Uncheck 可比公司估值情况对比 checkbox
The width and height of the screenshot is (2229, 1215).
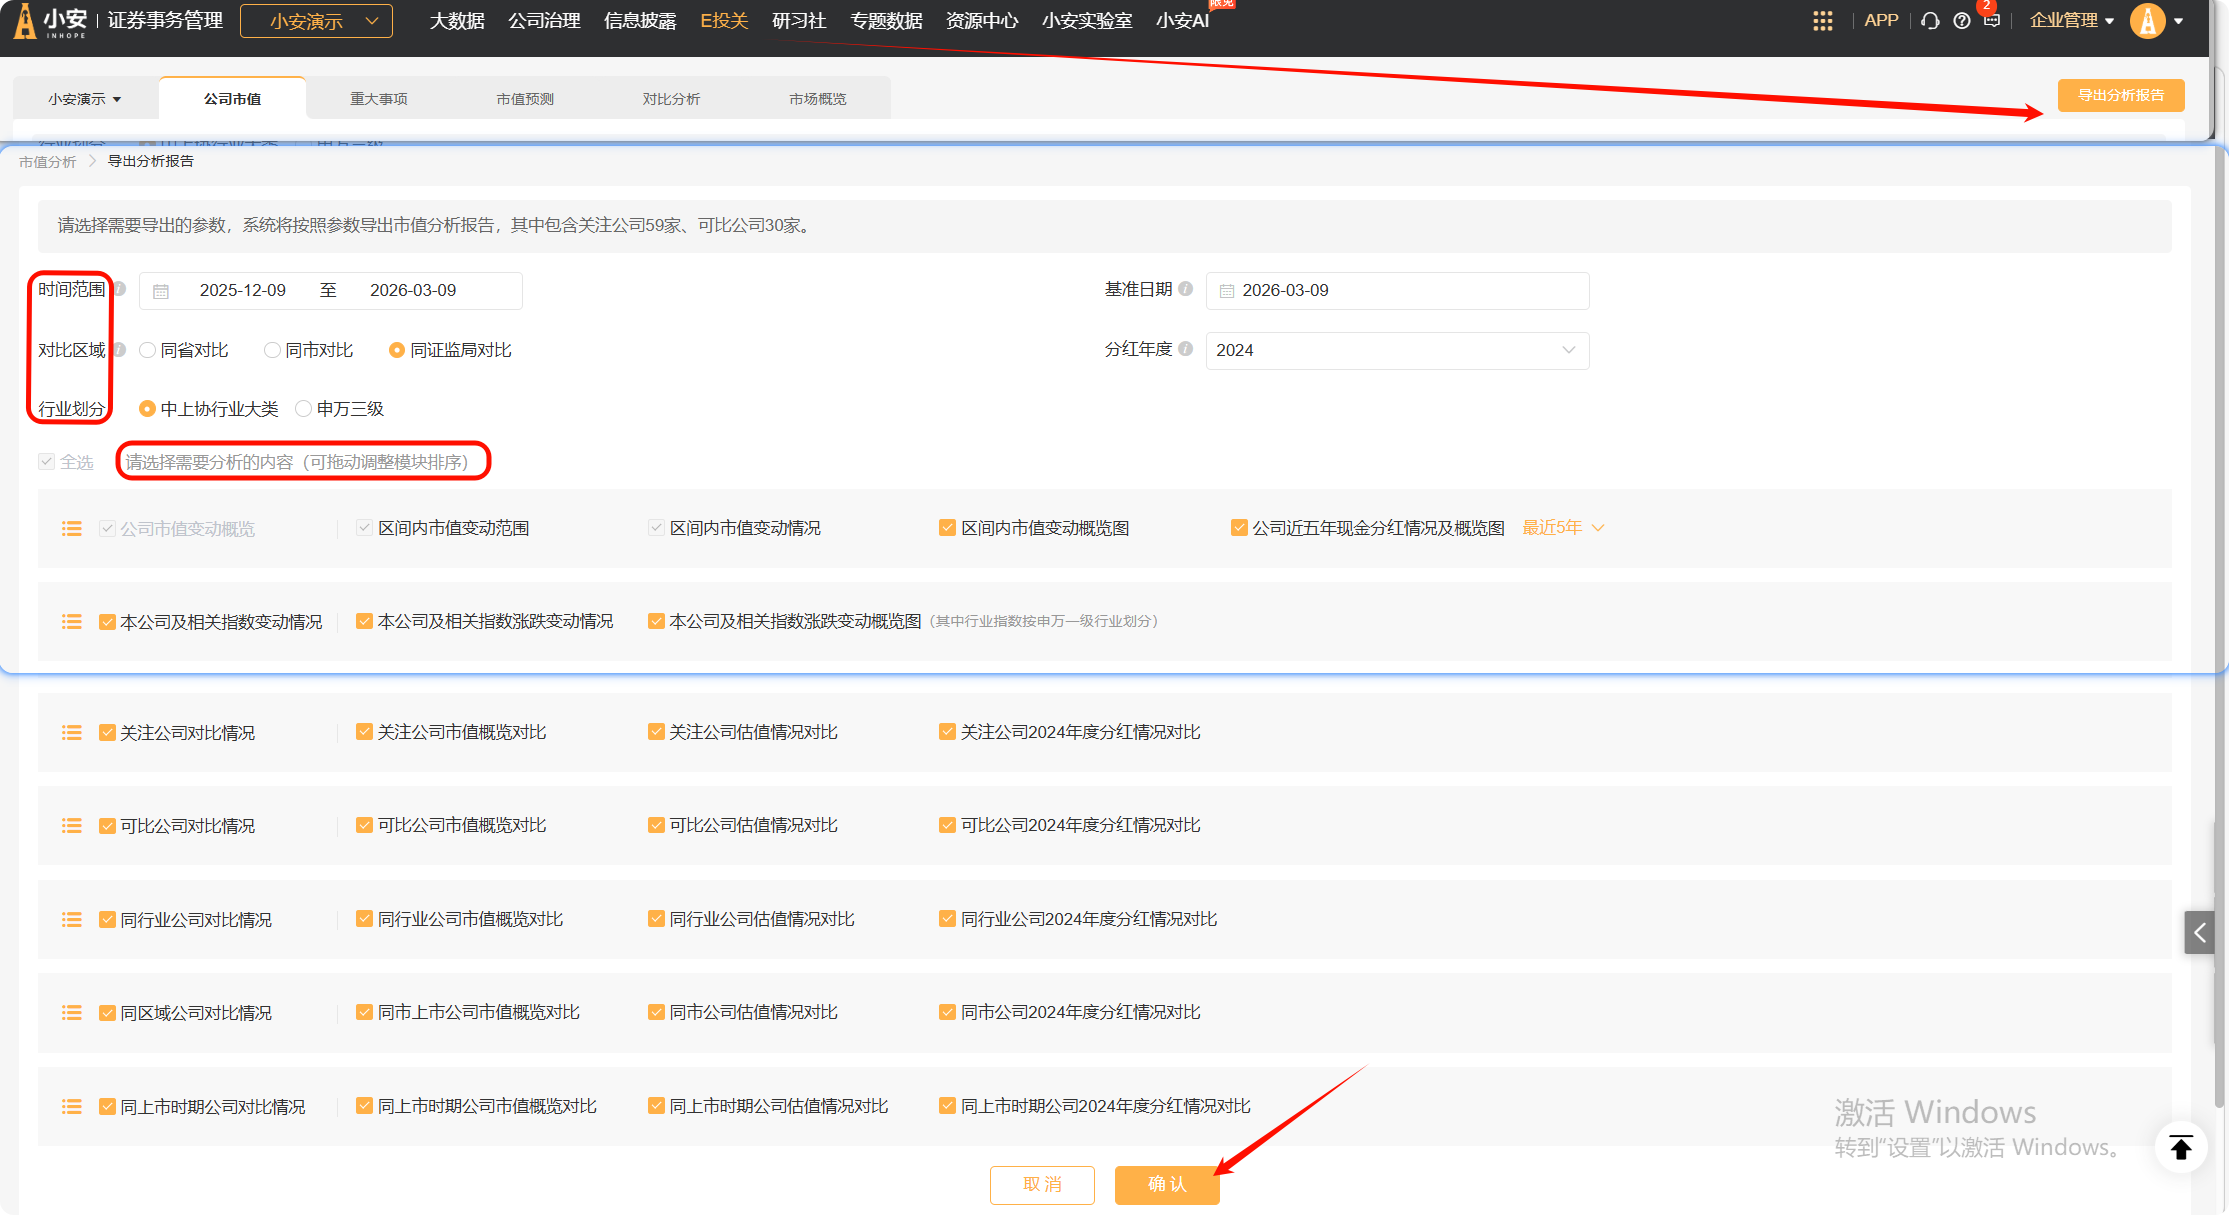[x=656, y=825]
